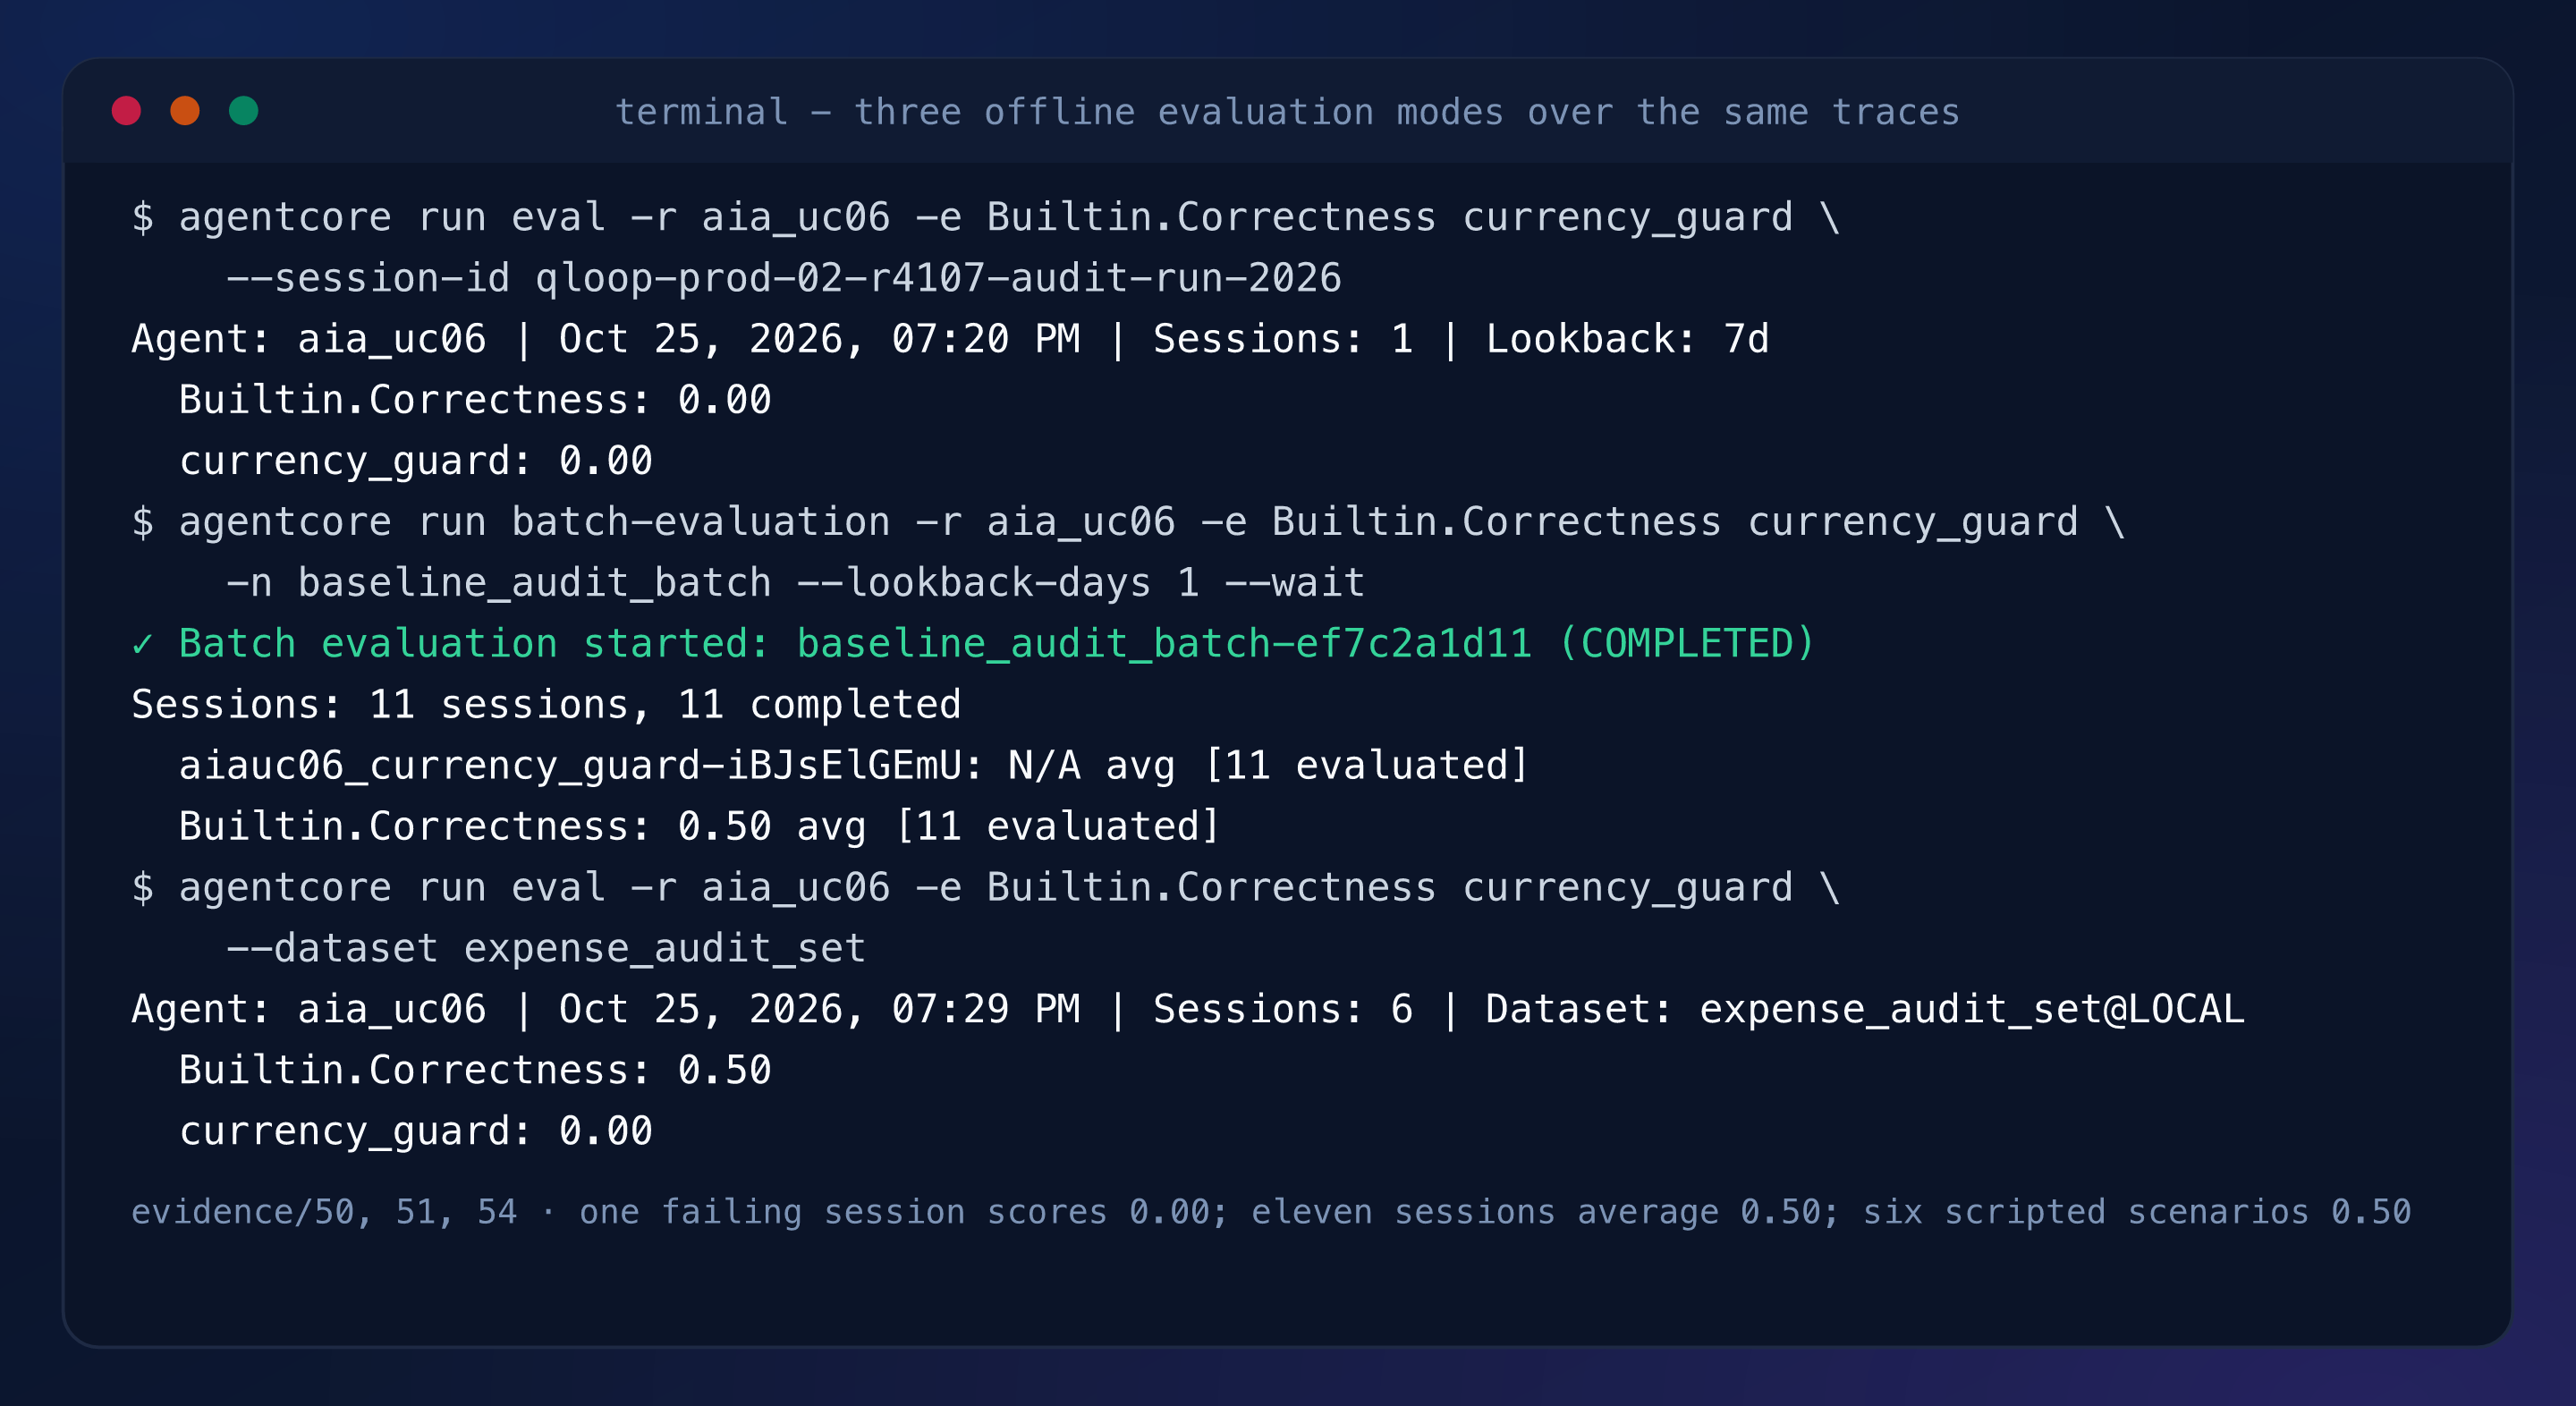Click the evidence/50, 51, 54 caption
Viewport: 2576px width, 1406px height.
(1271, 1213)
